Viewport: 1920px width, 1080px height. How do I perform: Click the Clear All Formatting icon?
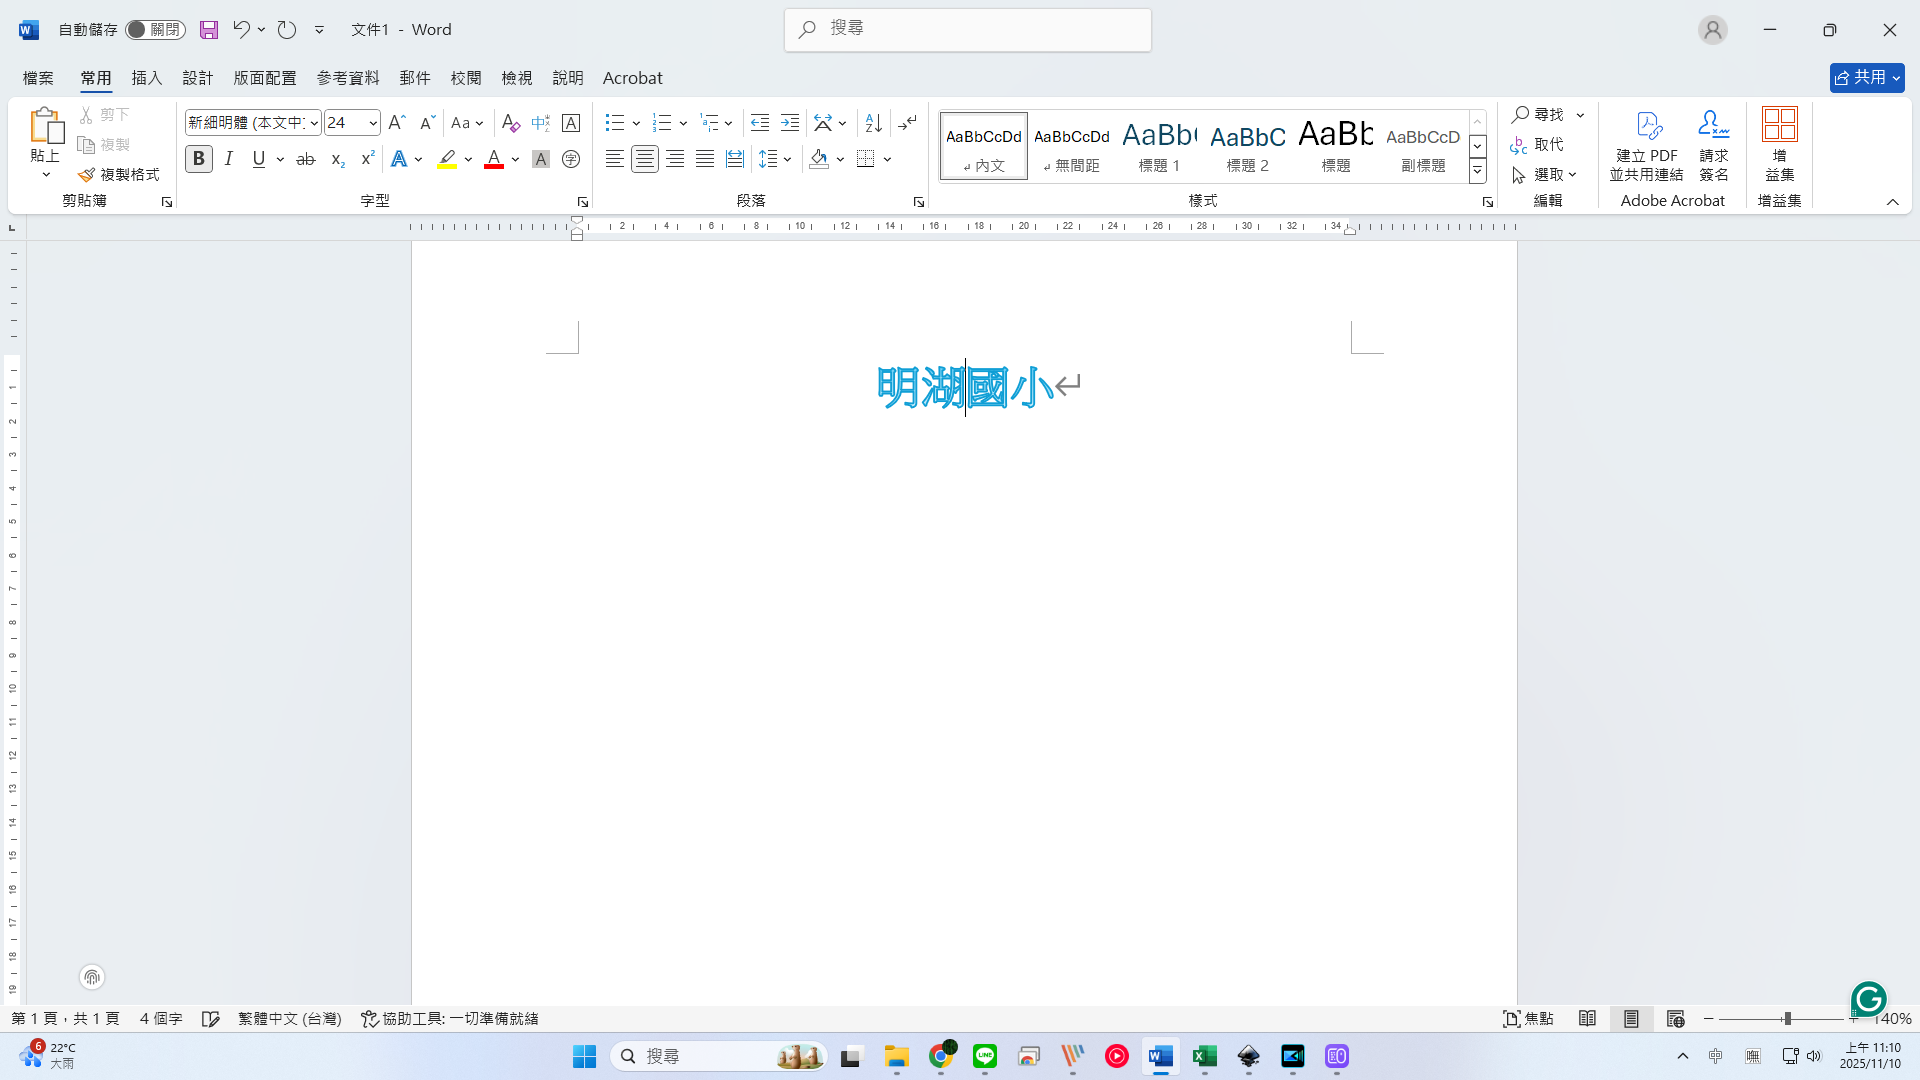(510, 123)
